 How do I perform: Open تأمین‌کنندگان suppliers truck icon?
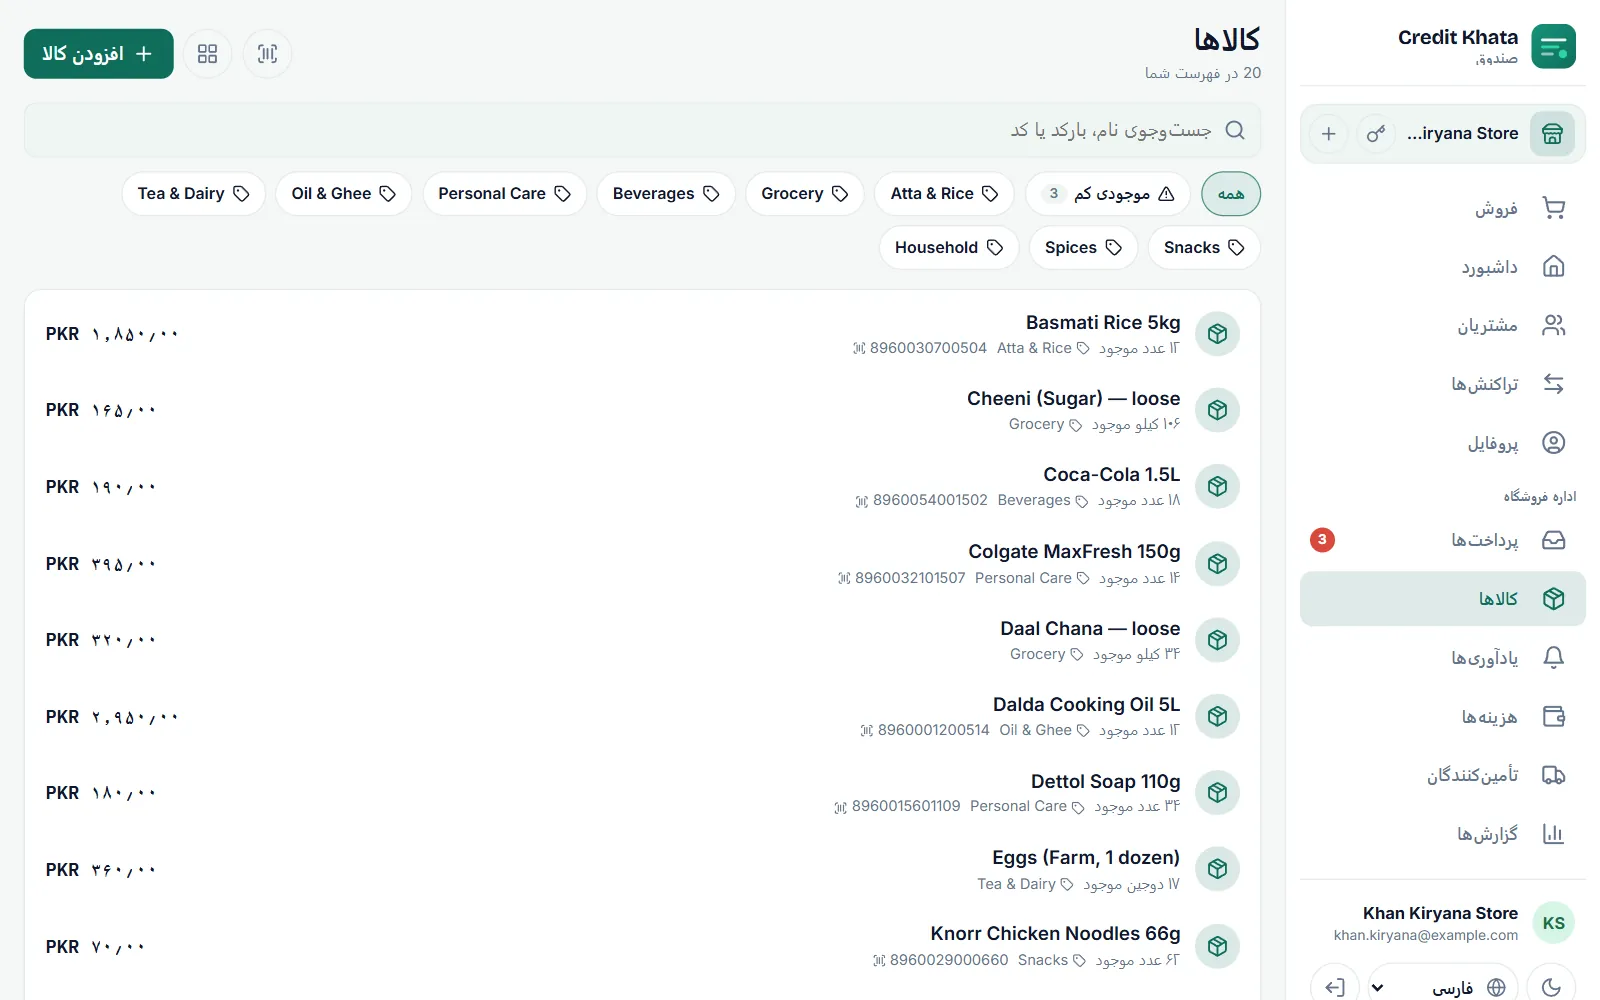pos(1553,775)
